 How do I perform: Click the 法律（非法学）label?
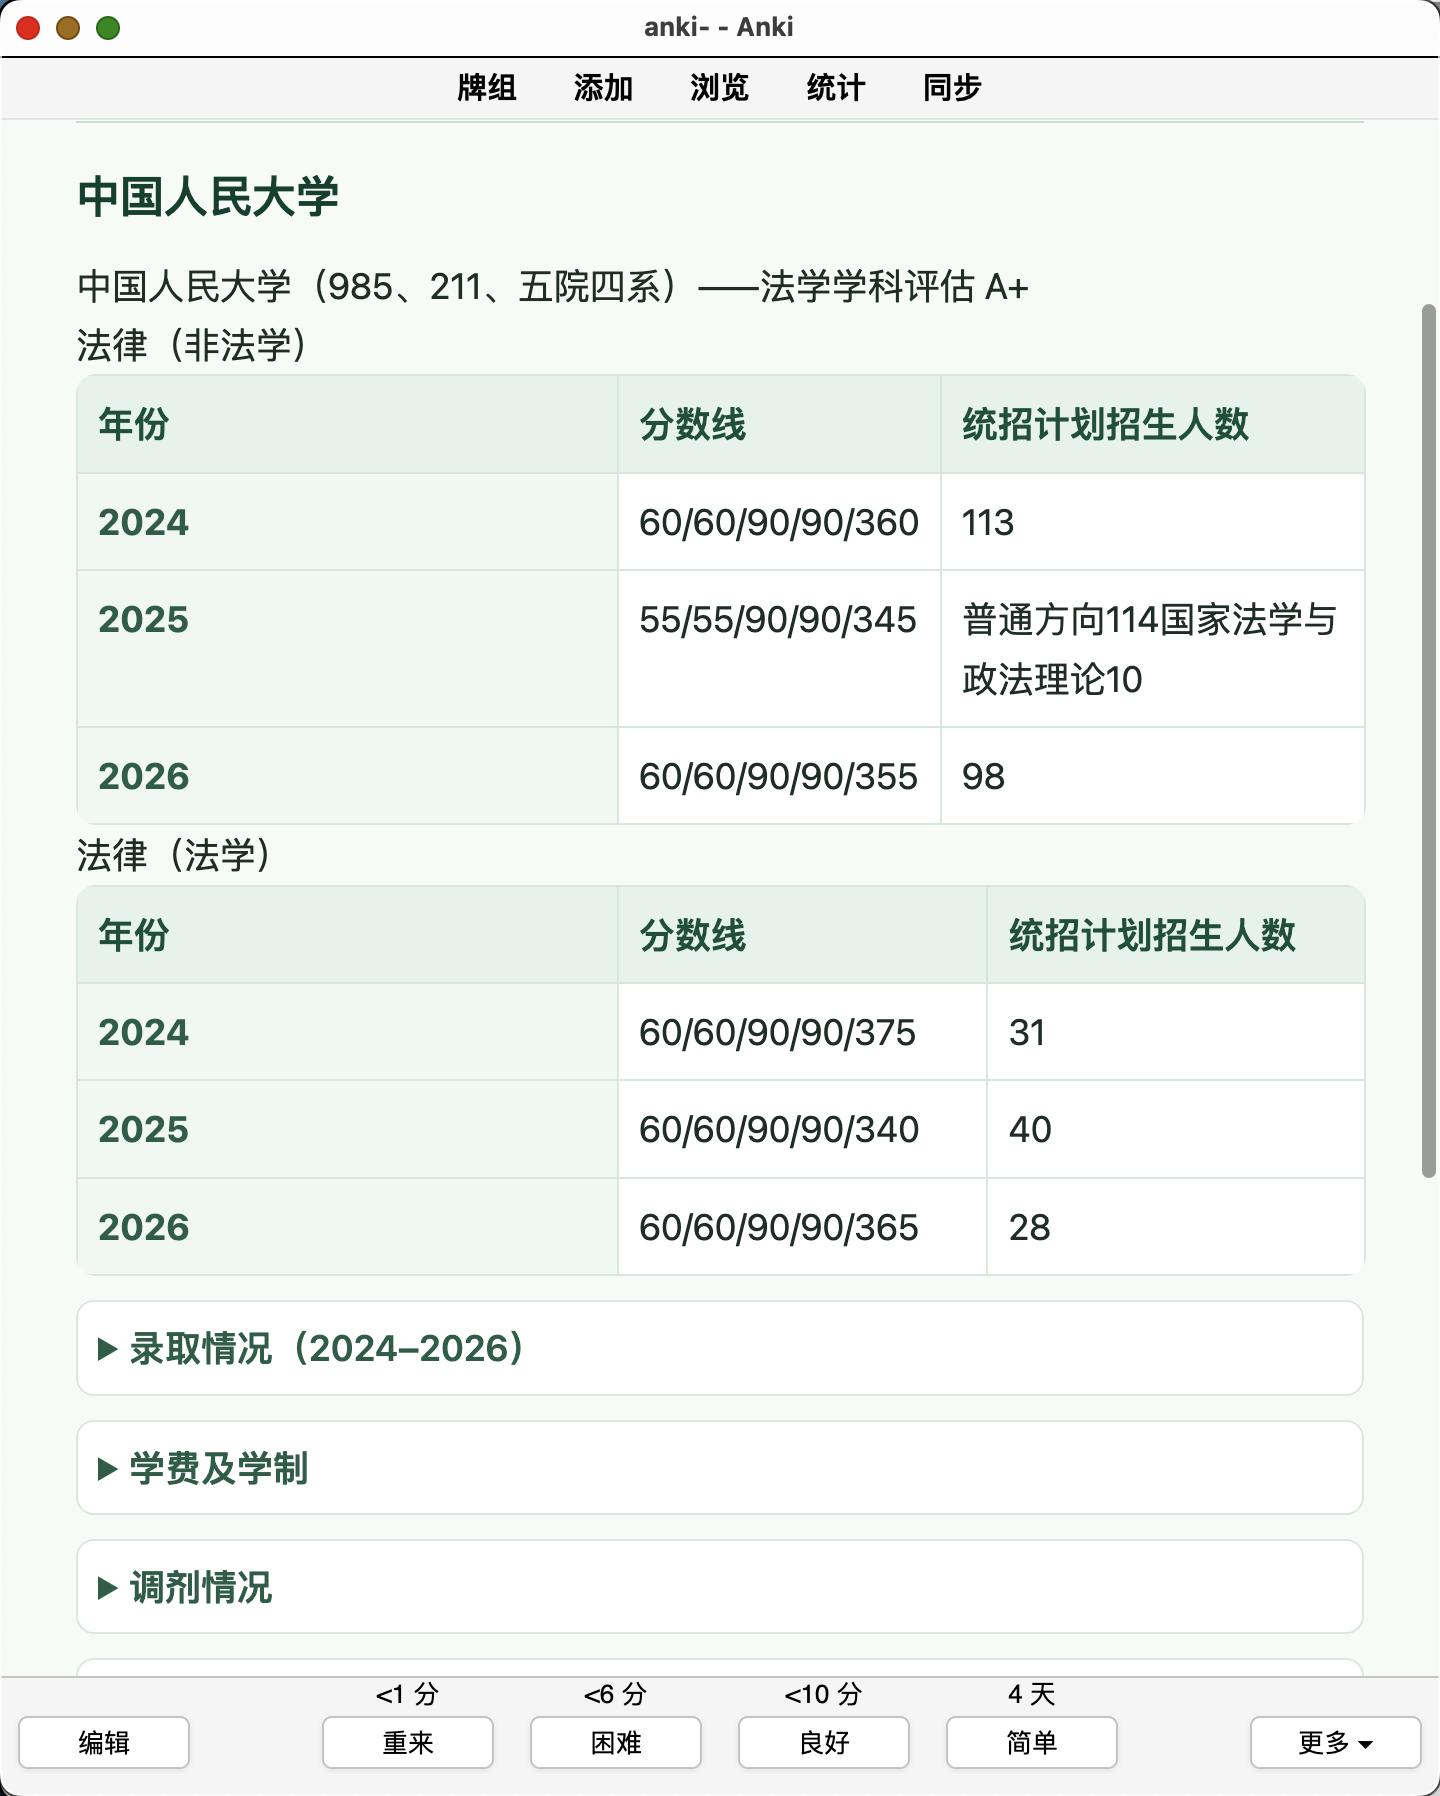tap(192, 345)
